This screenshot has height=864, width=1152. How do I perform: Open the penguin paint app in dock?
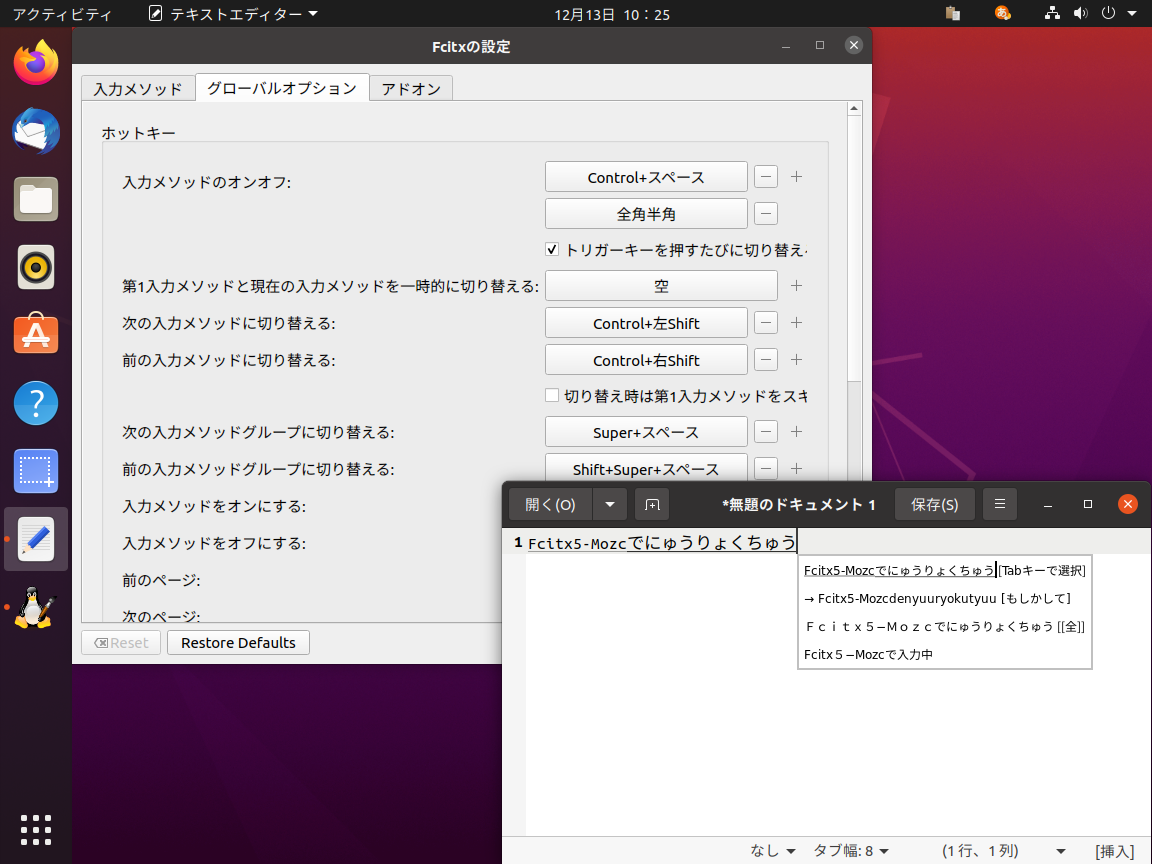(x=36, y=607)
